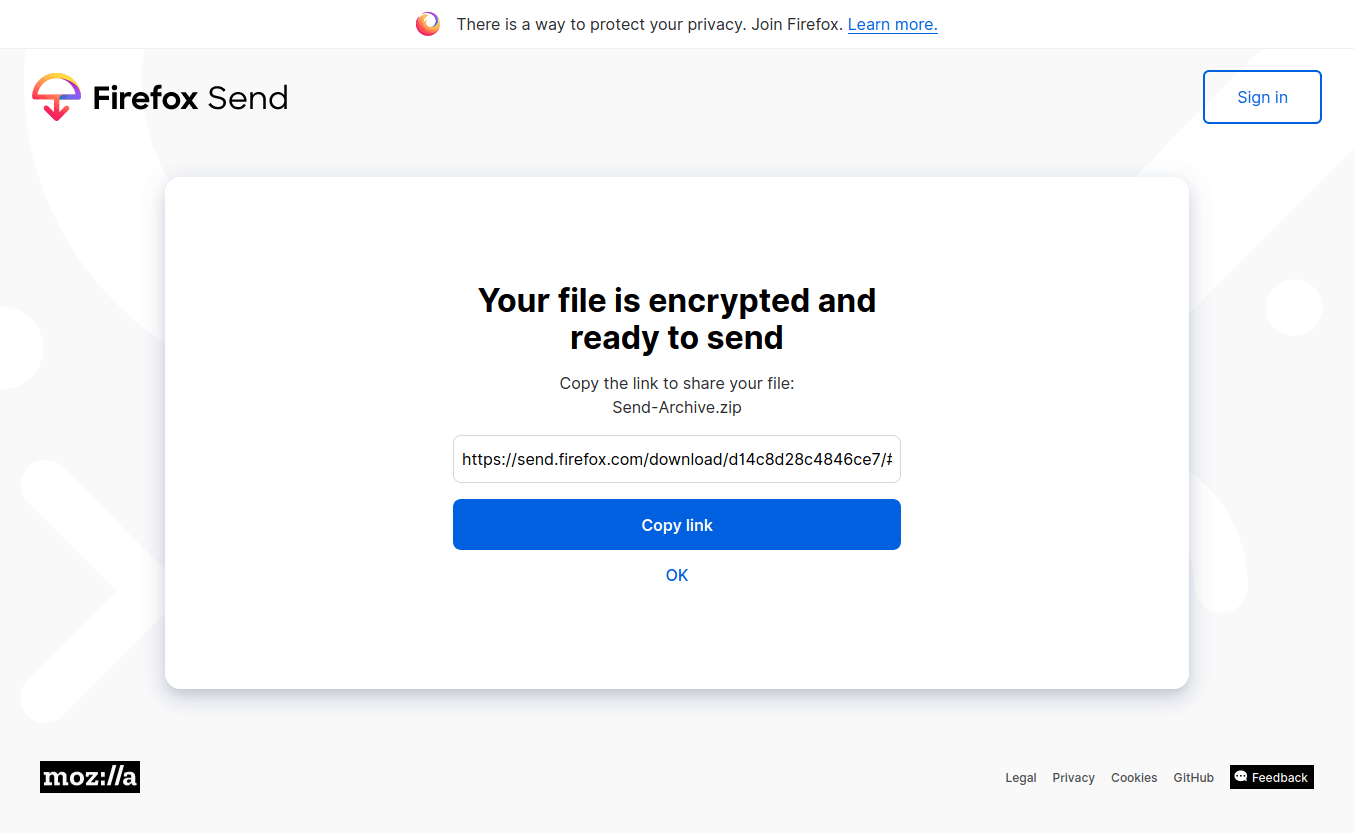Click the Mozilla logo in footer
Screen dimensions: 1354x833
pos(90,777)
